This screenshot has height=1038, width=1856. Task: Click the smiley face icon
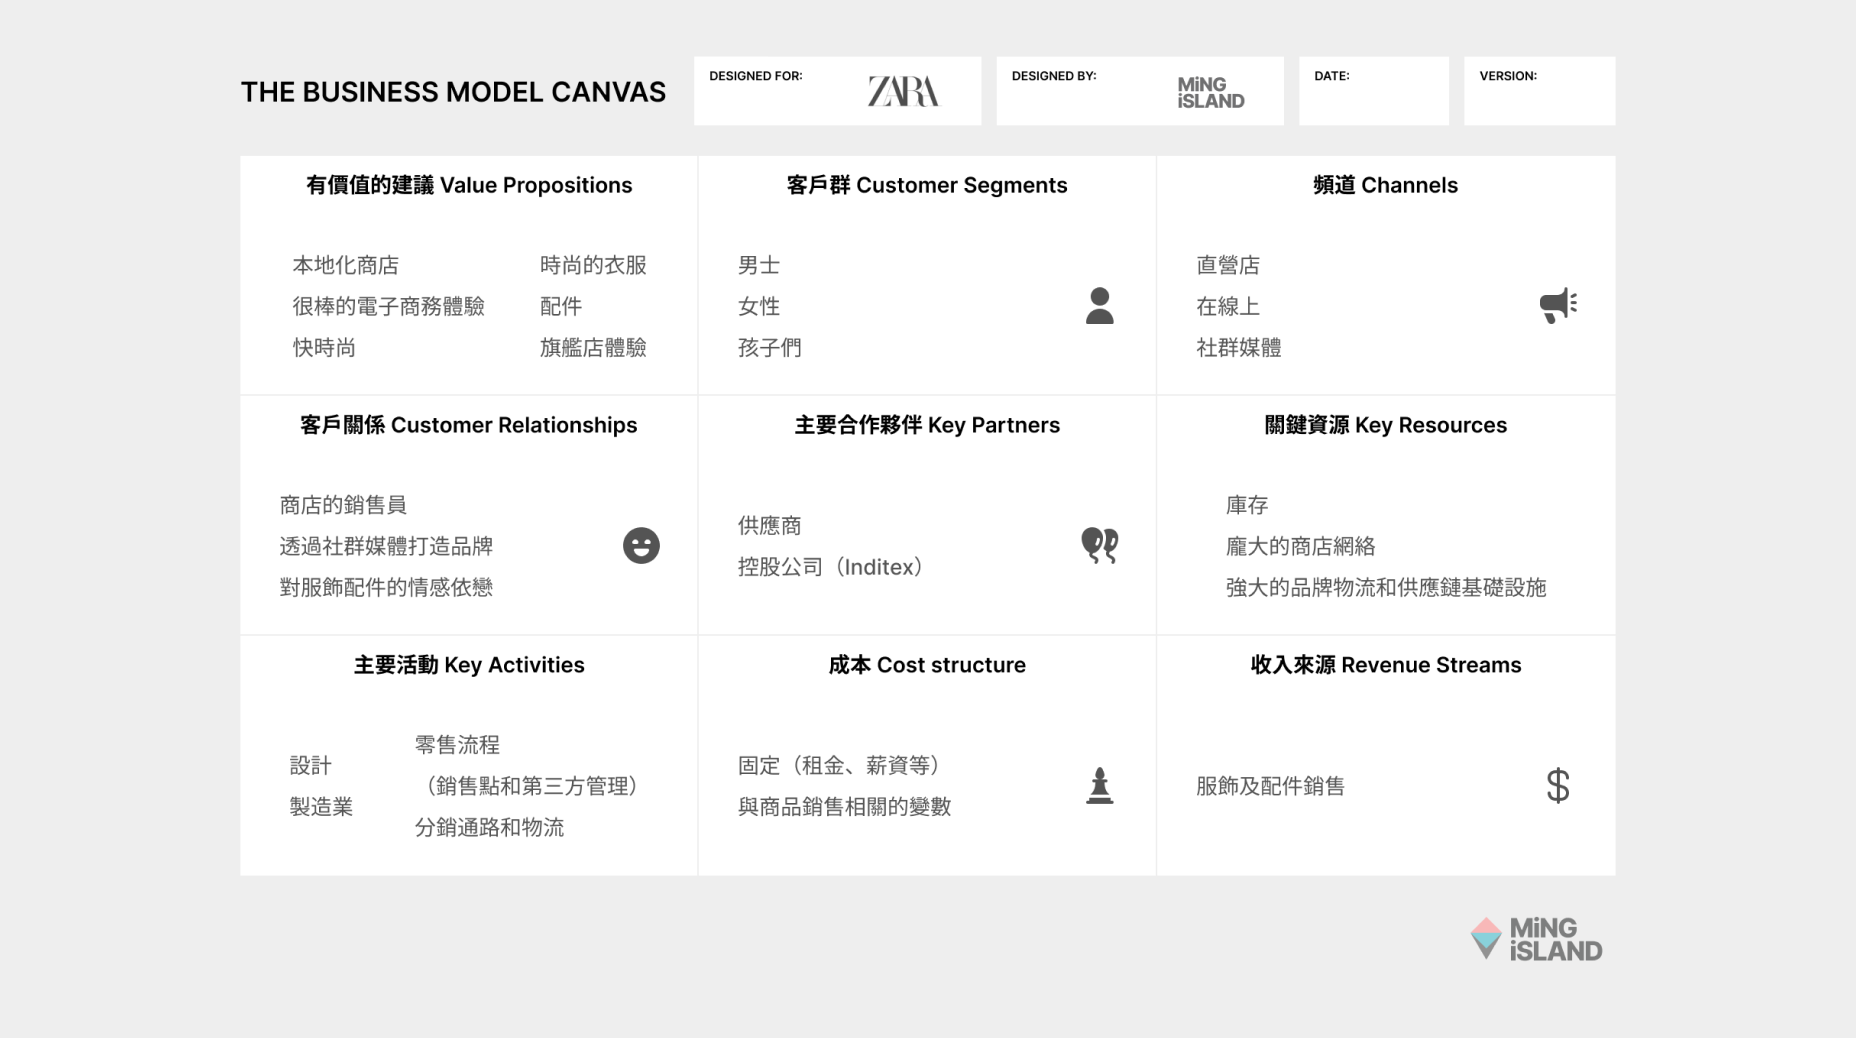pyautogui.click(x=641, y=546)
